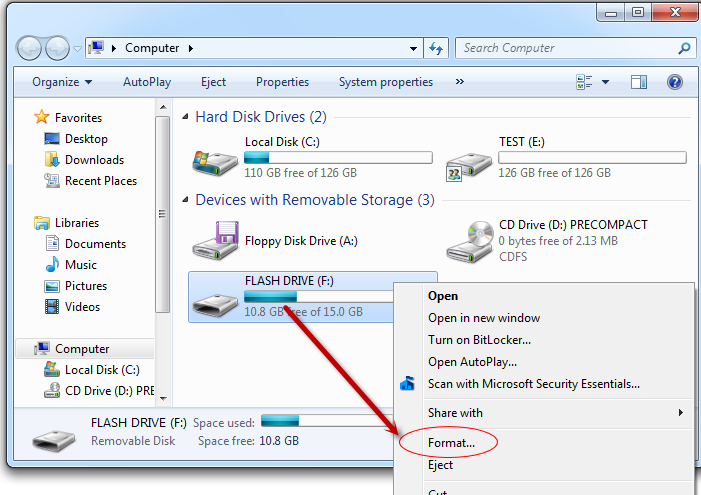Click the search magnifier icon
The width and height of the screenshot is (701, 495).
tap(684, 48)
